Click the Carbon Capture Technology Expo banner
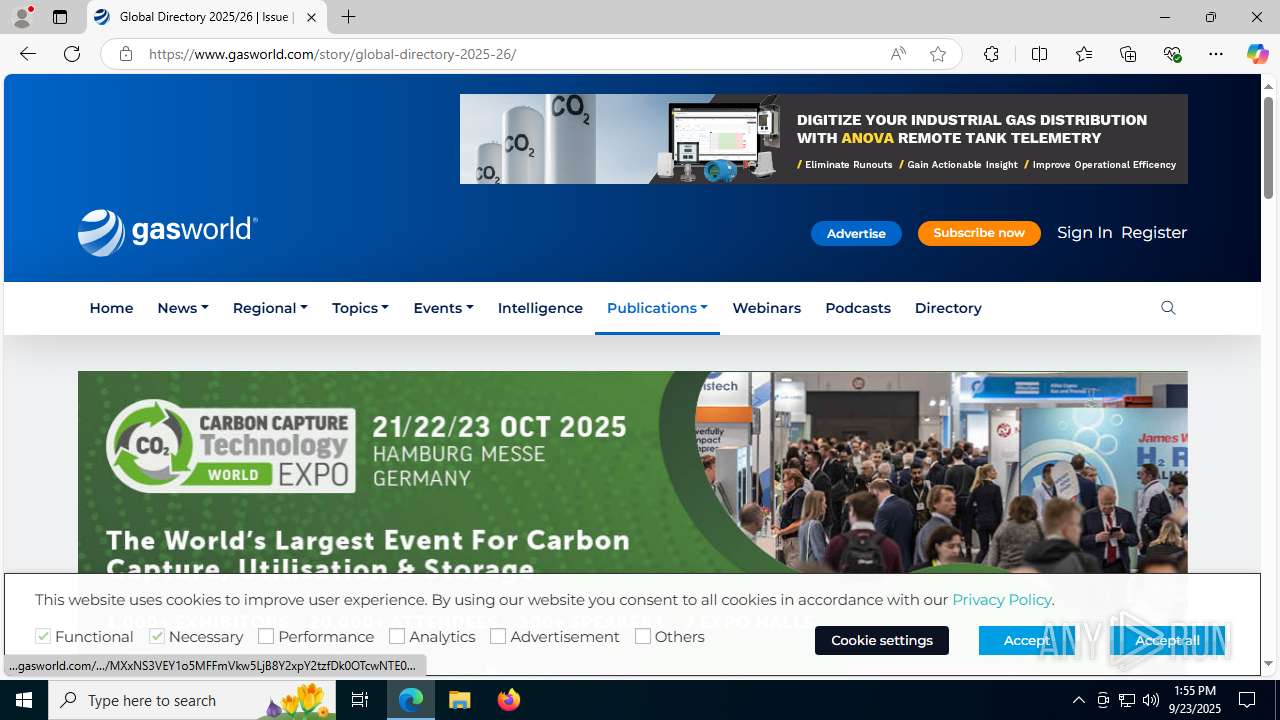 (633, 472)
